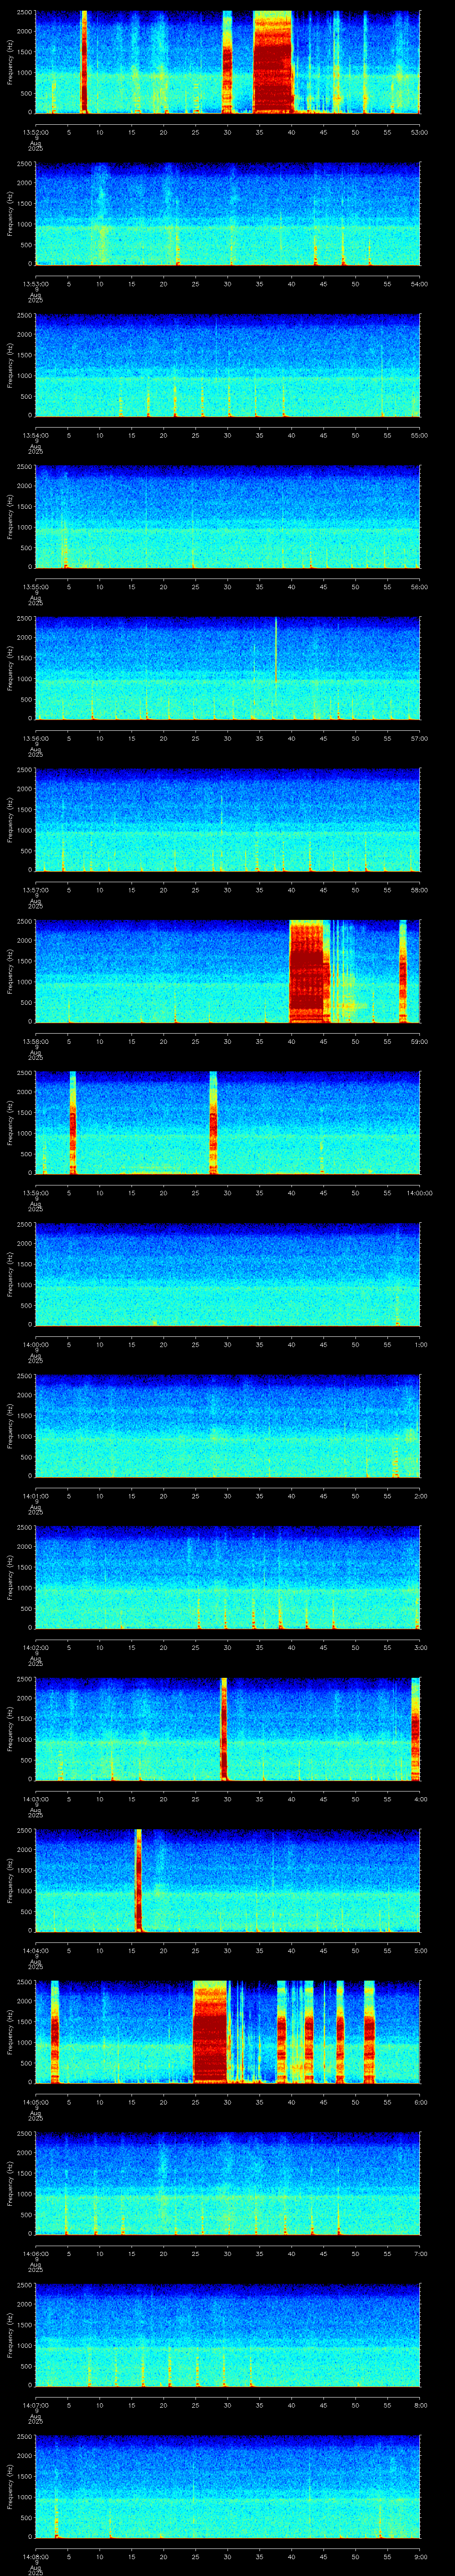
Task: Click the 14:08:00 start time label
Action: pyautogui.click(x=35, y=2556)
